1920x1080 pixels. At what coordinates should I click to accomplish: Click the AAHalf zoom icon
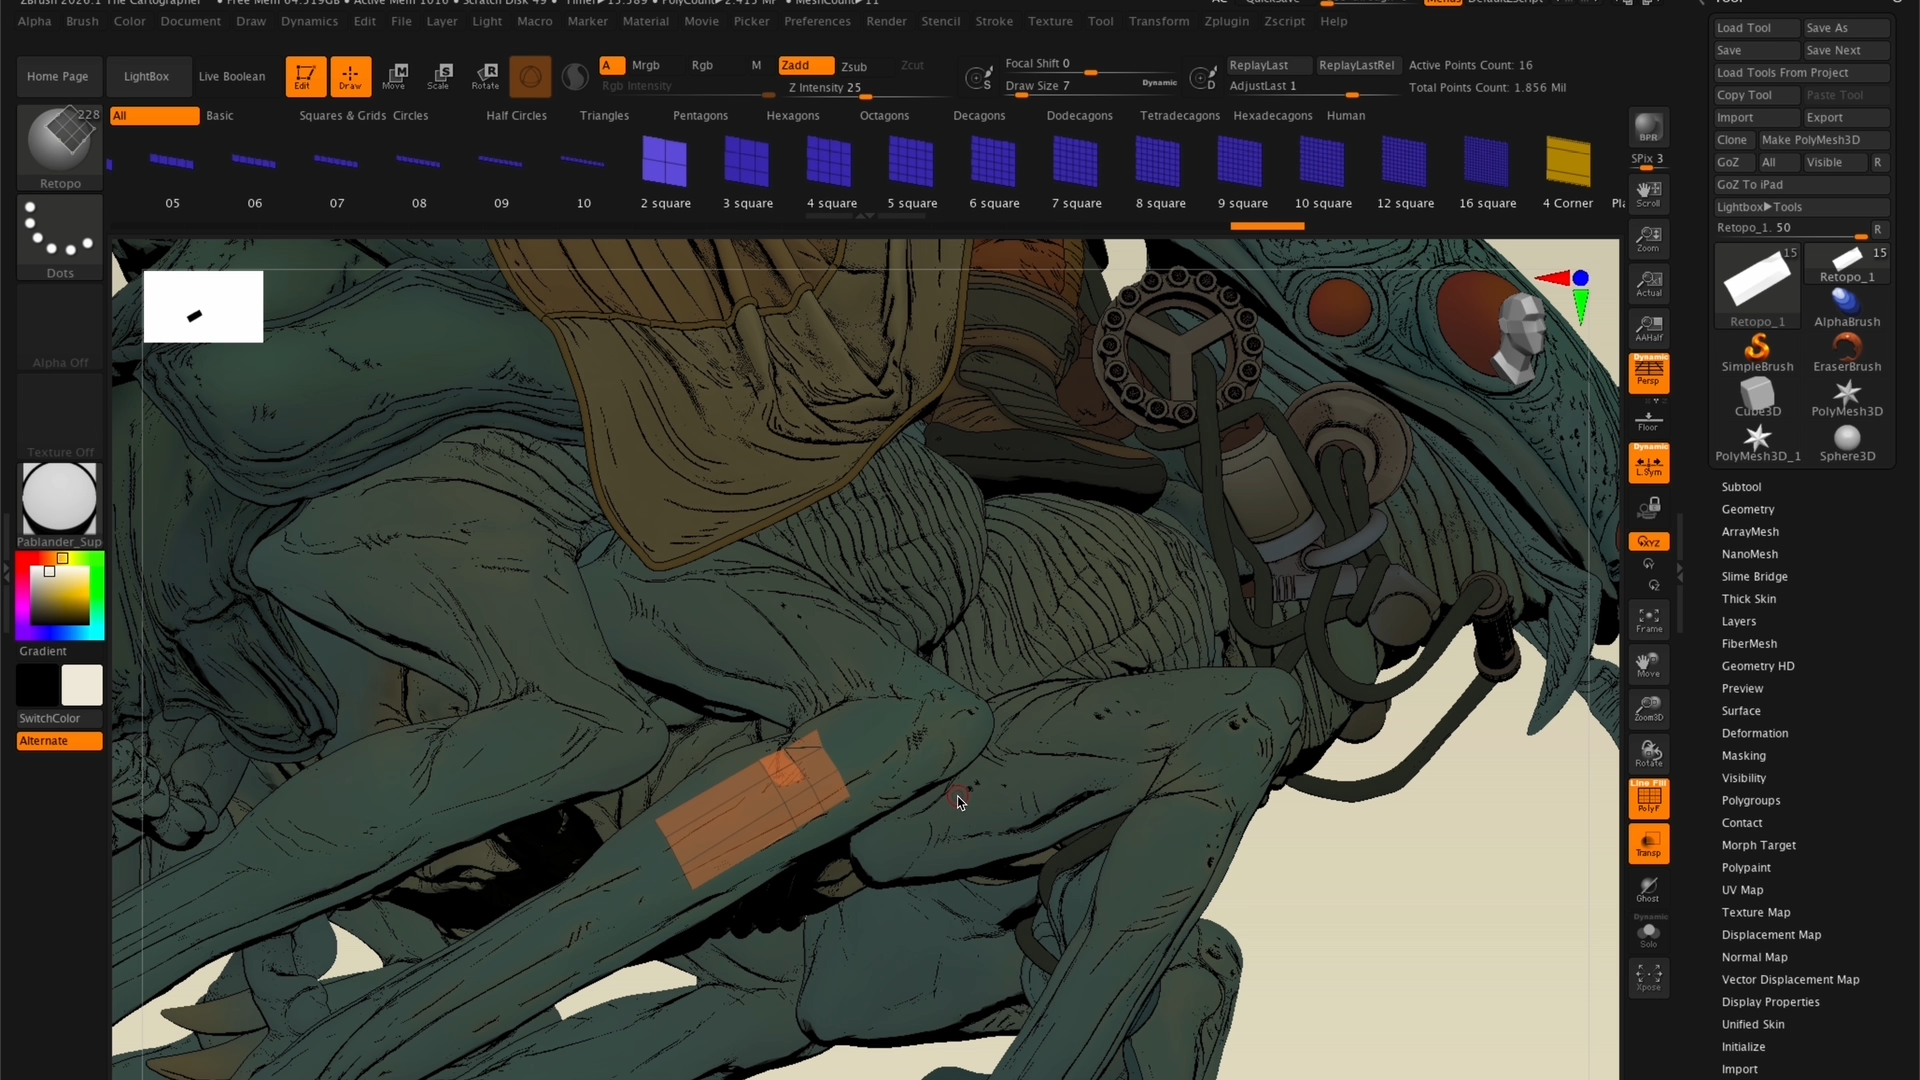tap(1648, 328)
